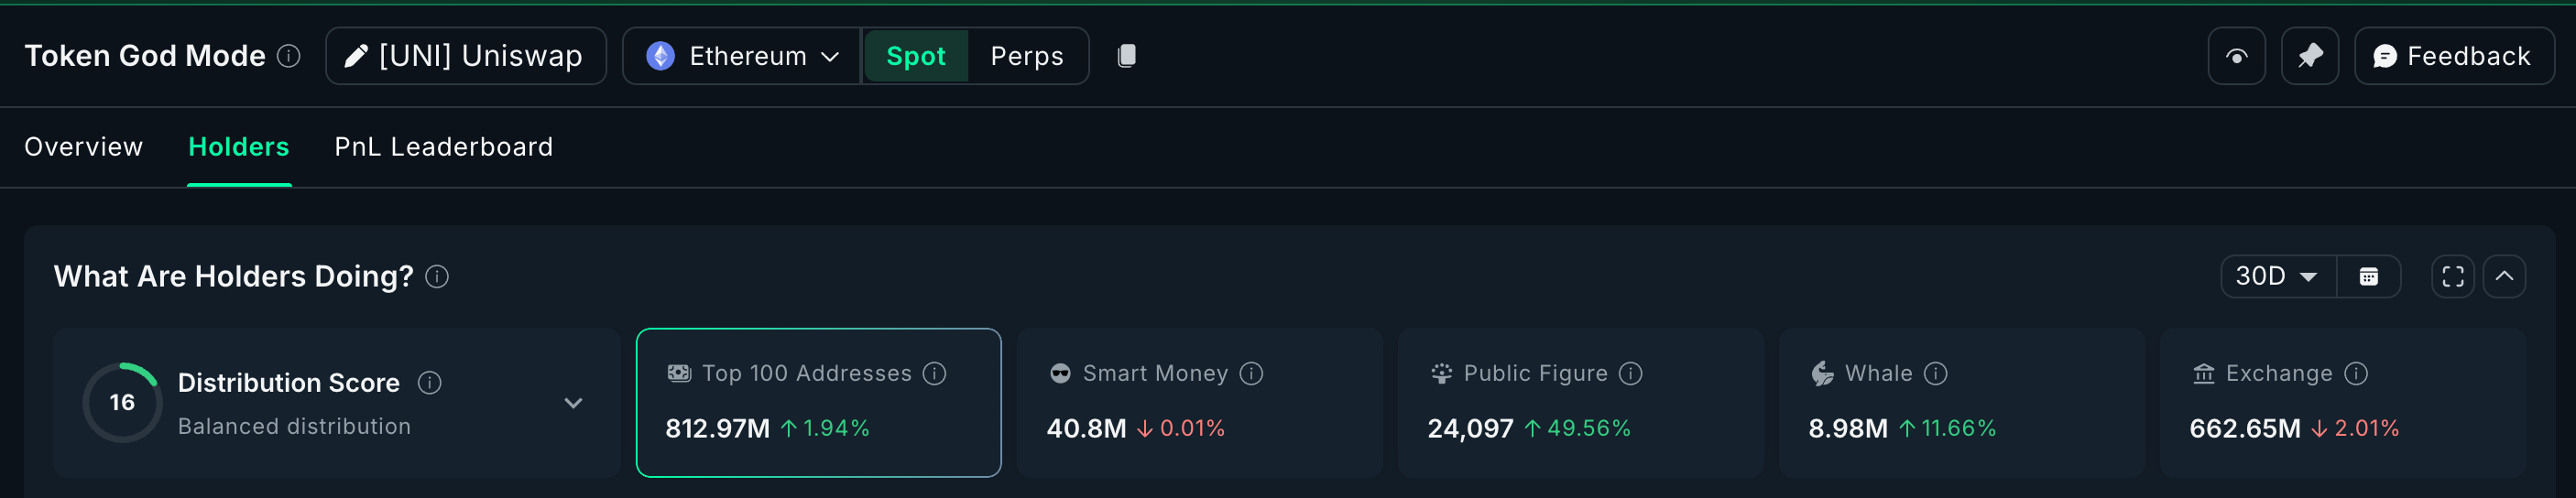The image size is (2576, 498).
Task: Open the 30D timeframe dropdown
Action: point(2277,277)
